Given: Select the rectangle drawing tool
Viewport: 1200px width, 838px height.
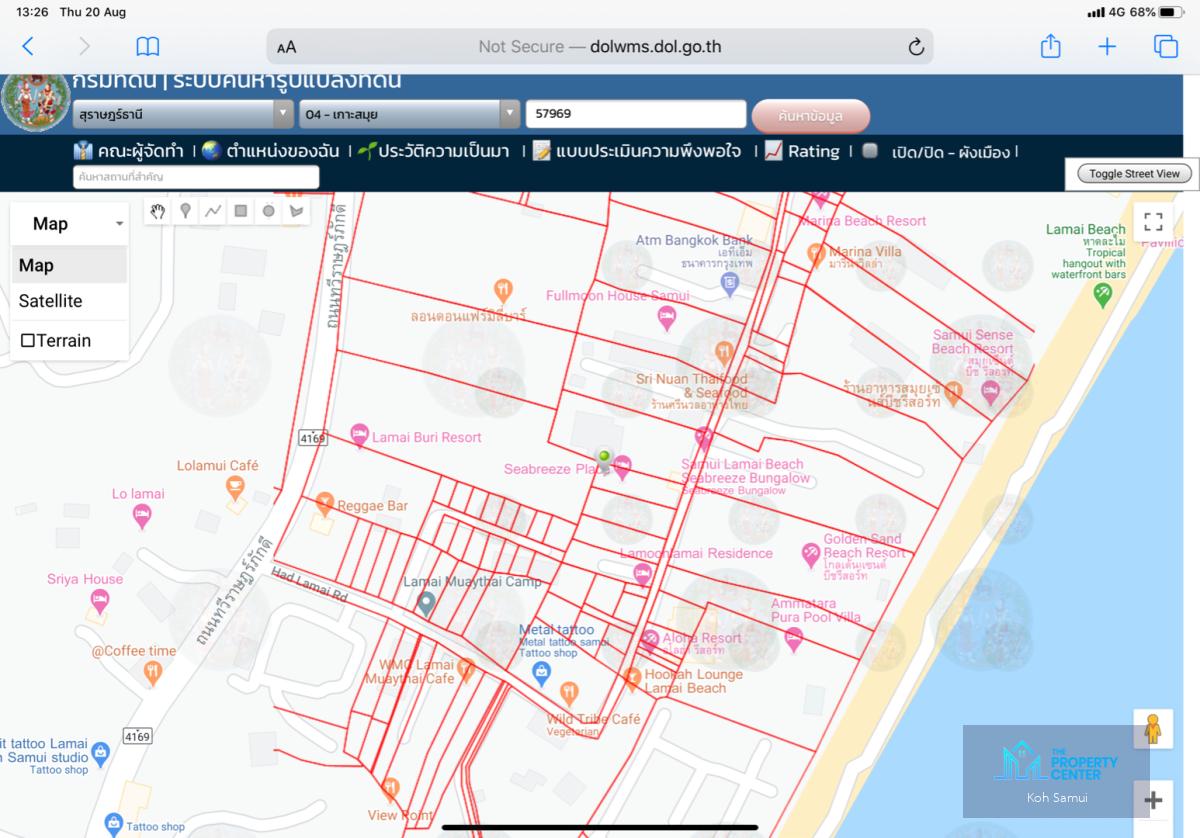Looking at the screenshot, I should (x=241, y=210).
